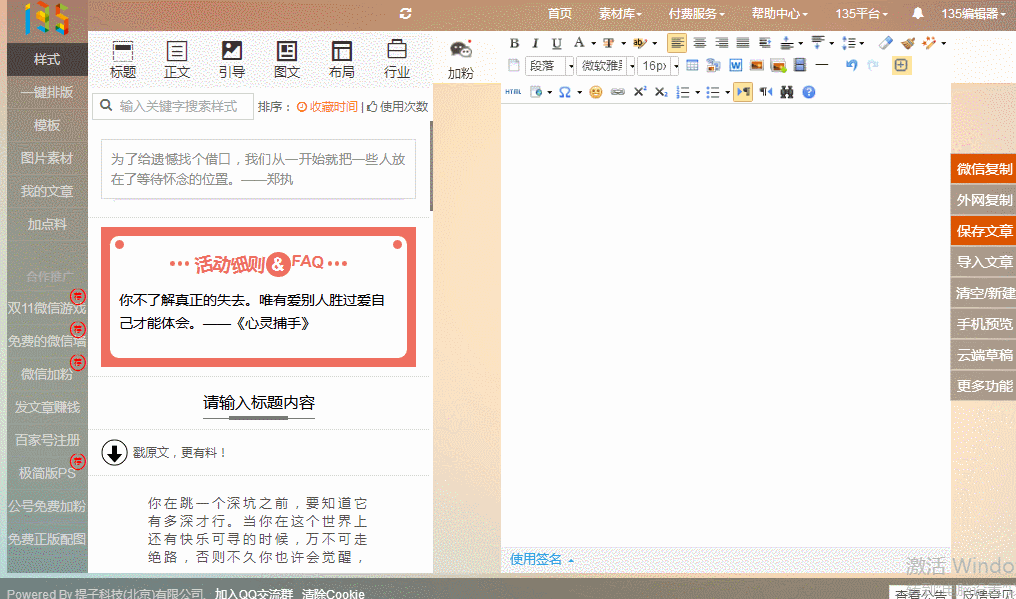Import a Word document via the W icon

pos(736,65)
